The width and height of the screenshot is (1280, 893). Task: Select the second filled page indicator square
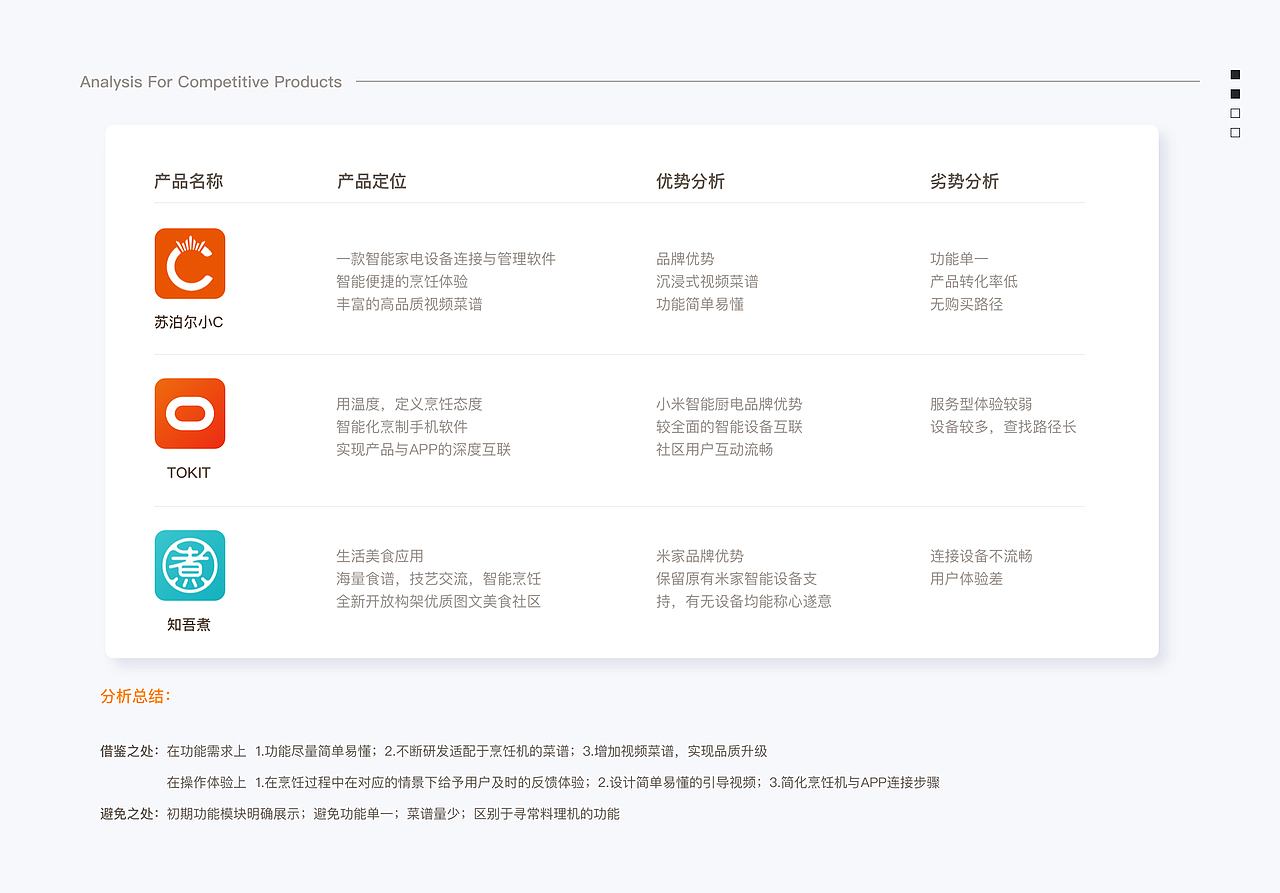[x=1235, y=94]
